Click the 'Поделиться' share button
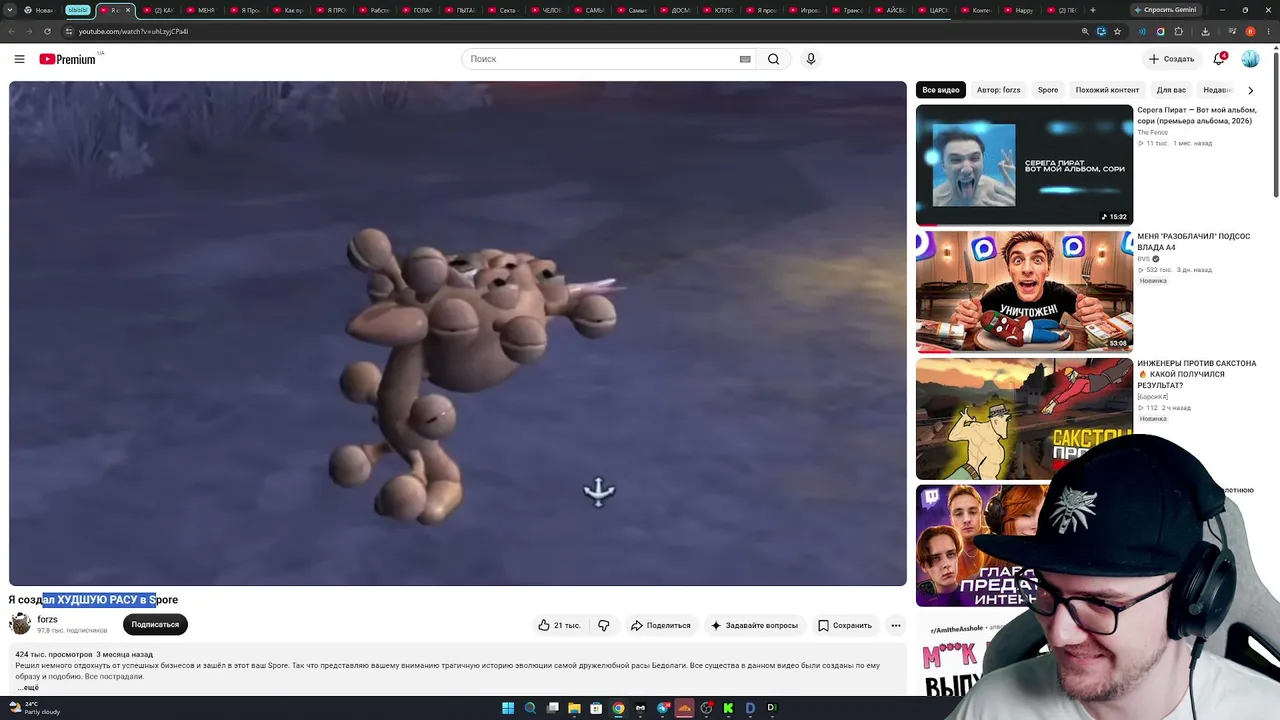The height and width of the screenshot is (720, 1280). point(660,625)
